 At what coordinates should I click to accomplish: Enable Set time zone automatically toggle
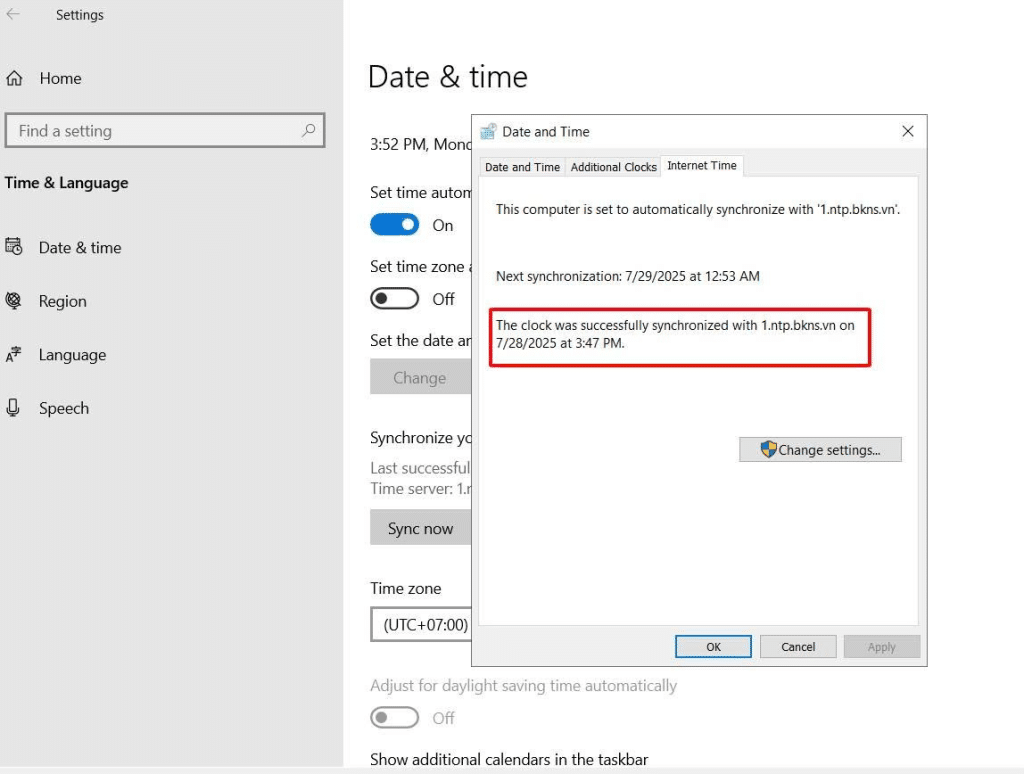[x=395, y=299]
